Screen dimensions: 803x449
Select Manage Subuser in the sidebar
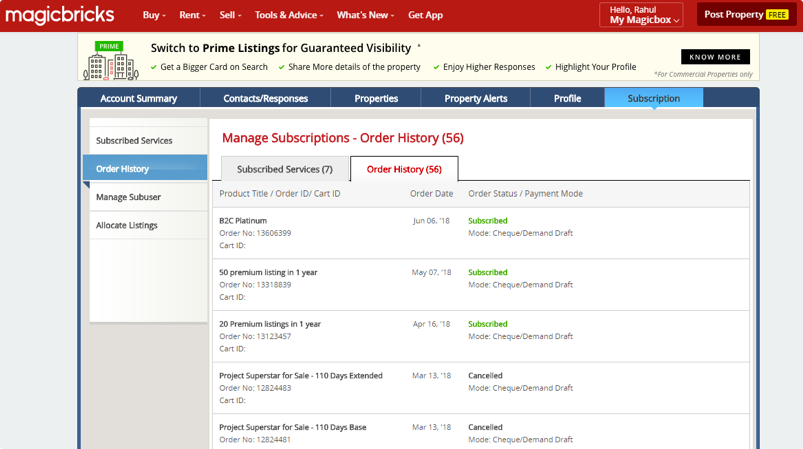(129, 197)
